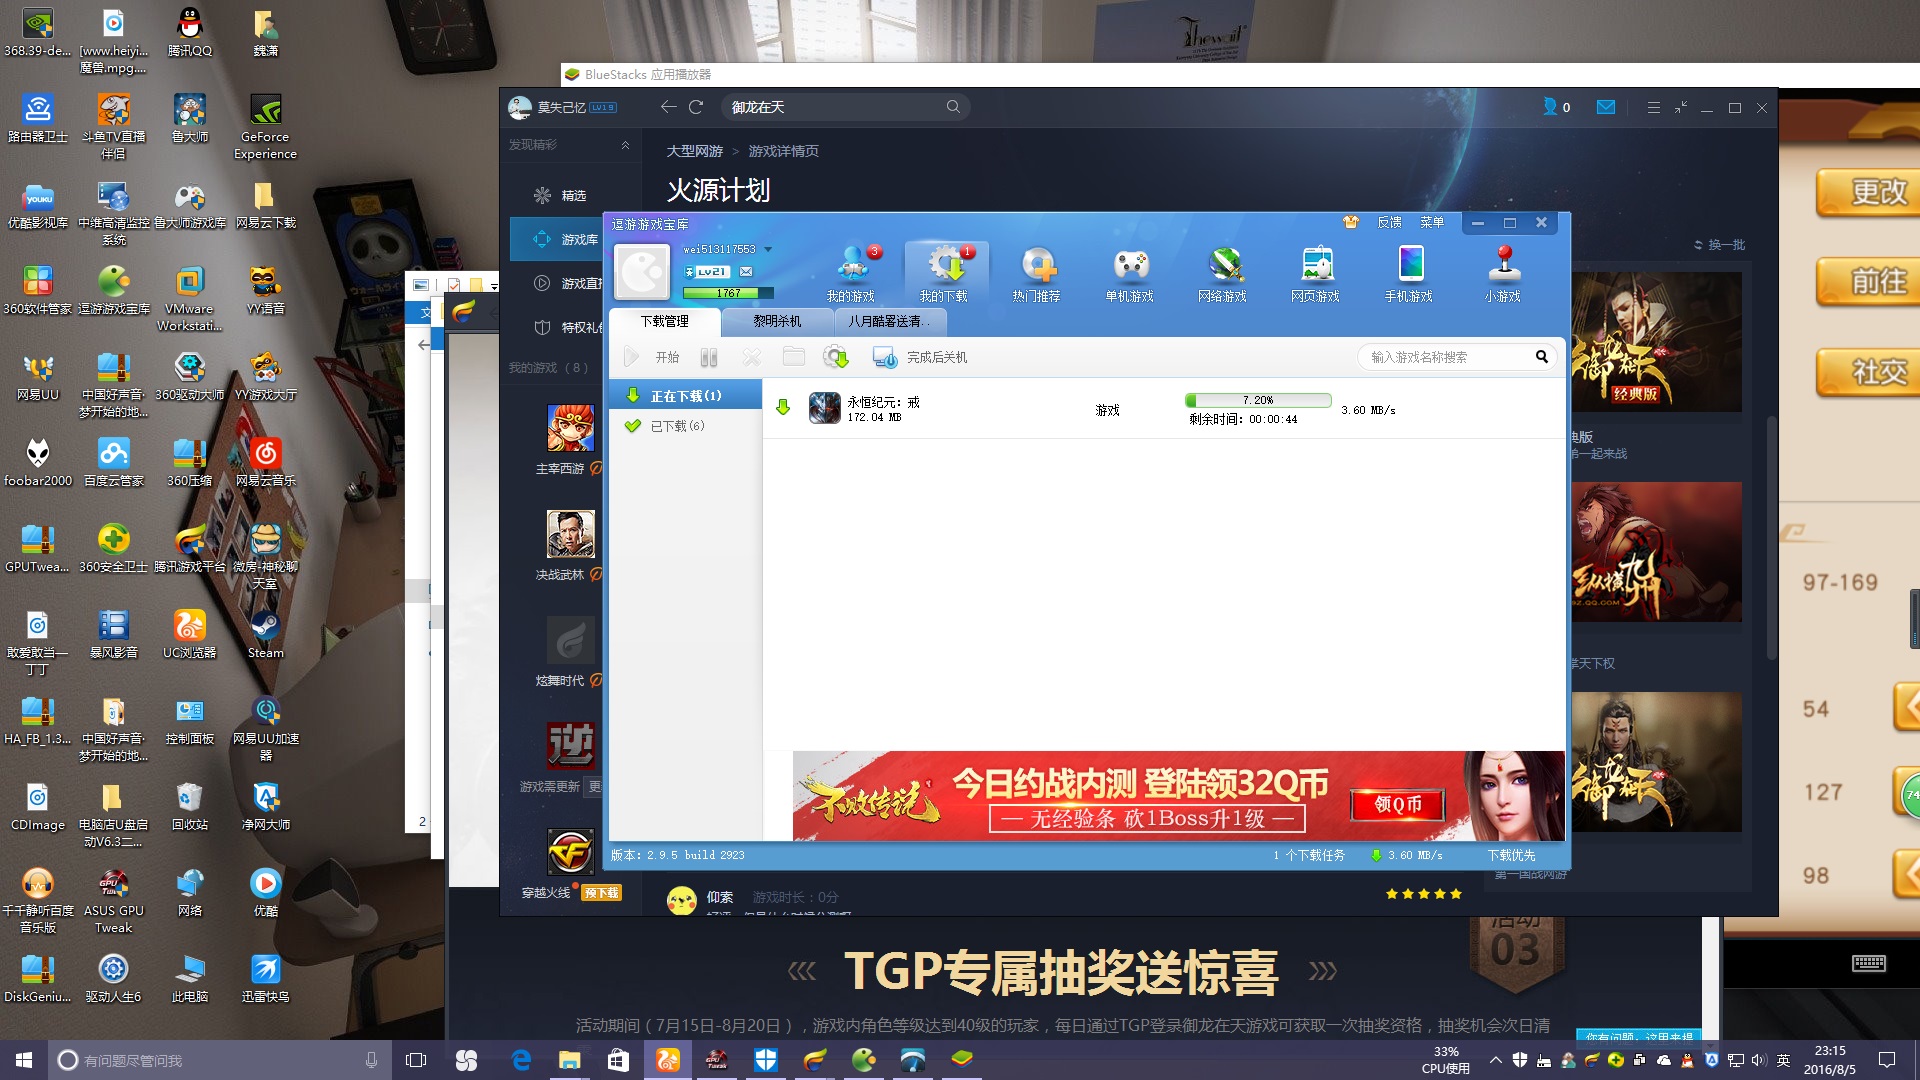Open Steam desktop shortcut
Image resolution: width=1920 pixels, height=1080 pixels.
point(265,635)
